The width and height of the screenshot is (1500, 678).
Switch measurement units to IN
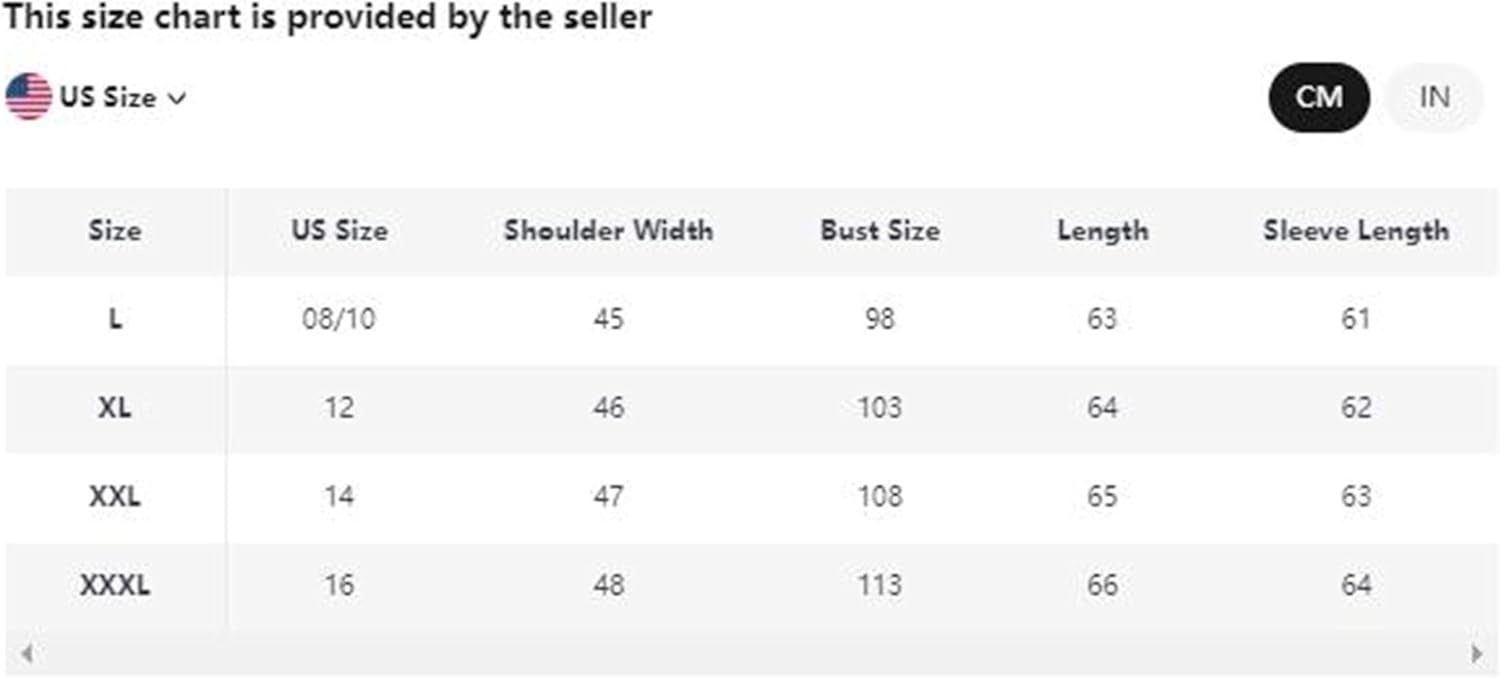tap(1434, 96)
